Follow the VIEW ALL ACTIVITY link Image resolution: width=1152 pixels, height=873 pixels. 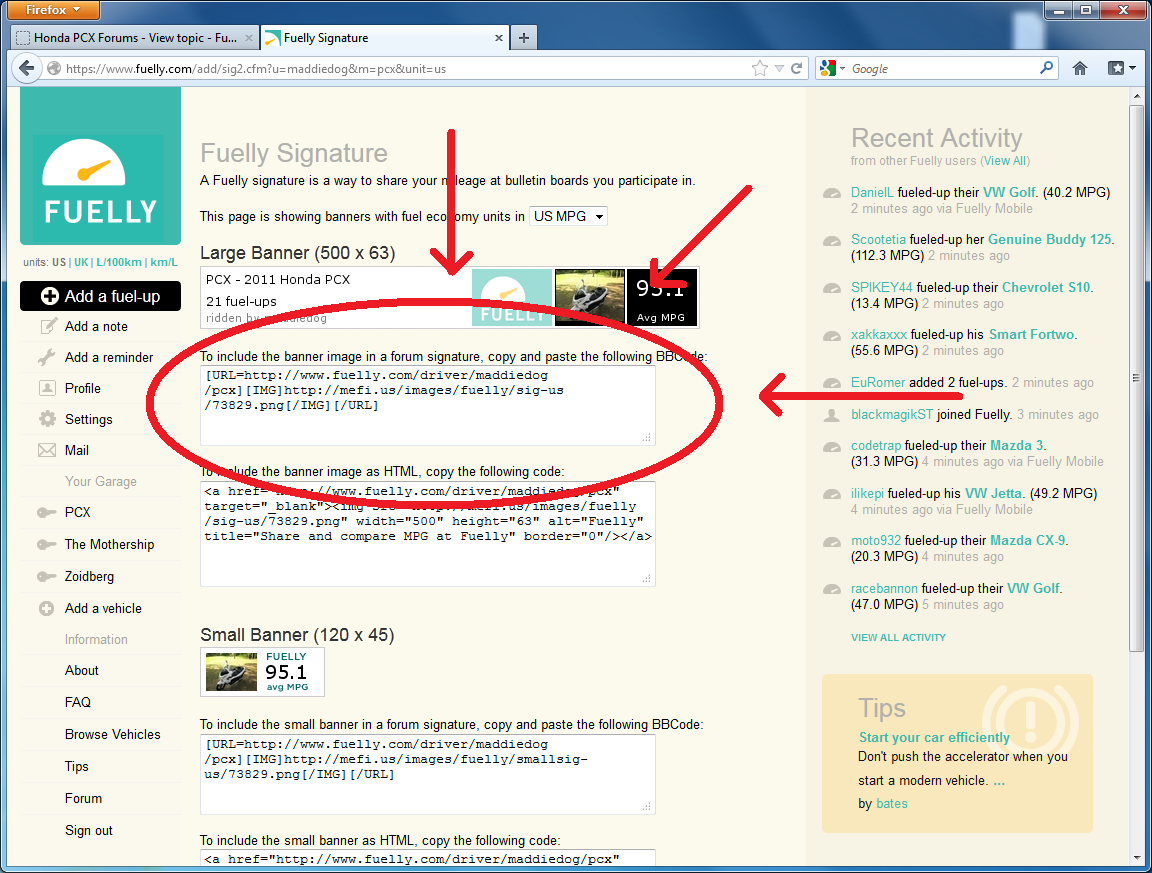click(898, 637)
